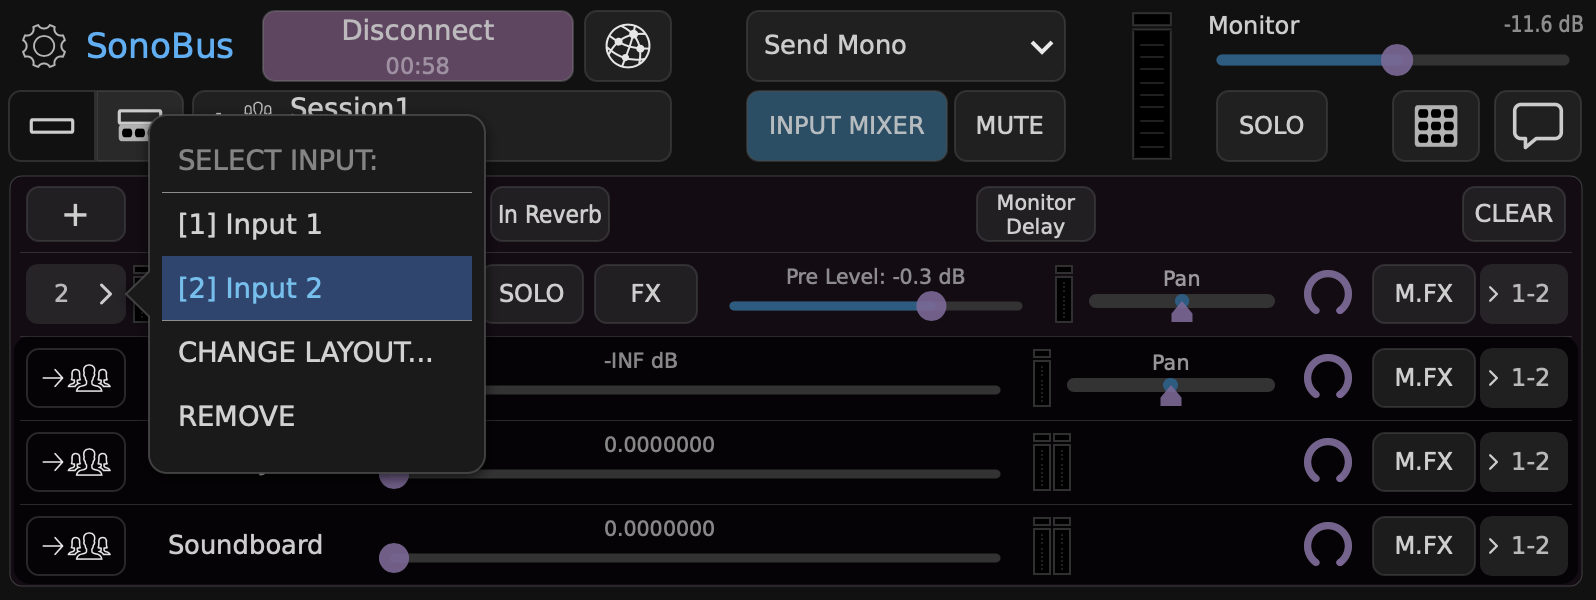Adjust Pan slider in -INF dB row
The height and width of the screenshot is (600, 1596).
tap(1171, 386)
